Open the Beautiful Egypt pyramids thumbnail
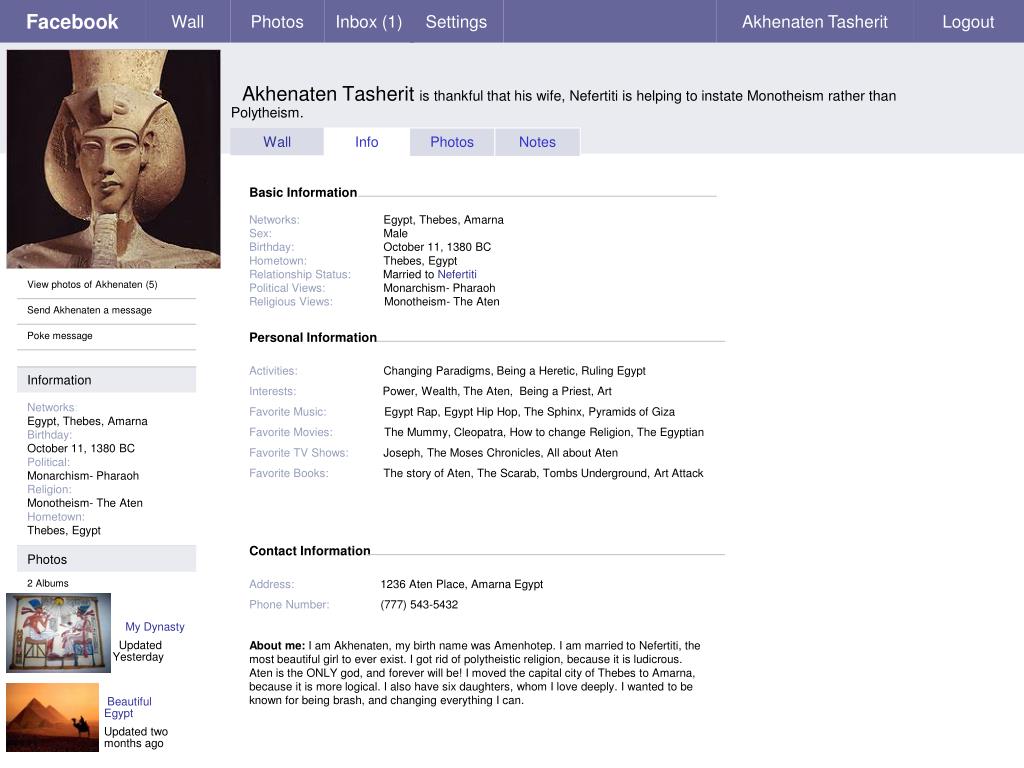Image resolution: width=1024 pixels, height=768 pixels. pos(52,717)
